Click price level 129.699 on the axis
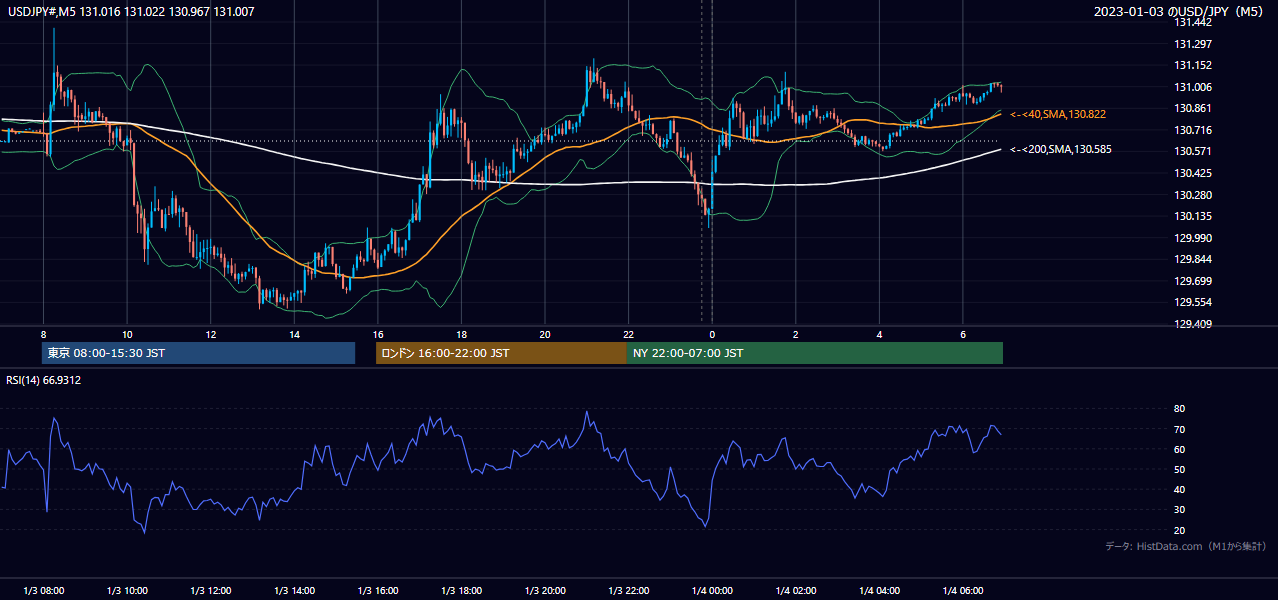This screenshot has height=600, width=1278. click(1194, 281)
